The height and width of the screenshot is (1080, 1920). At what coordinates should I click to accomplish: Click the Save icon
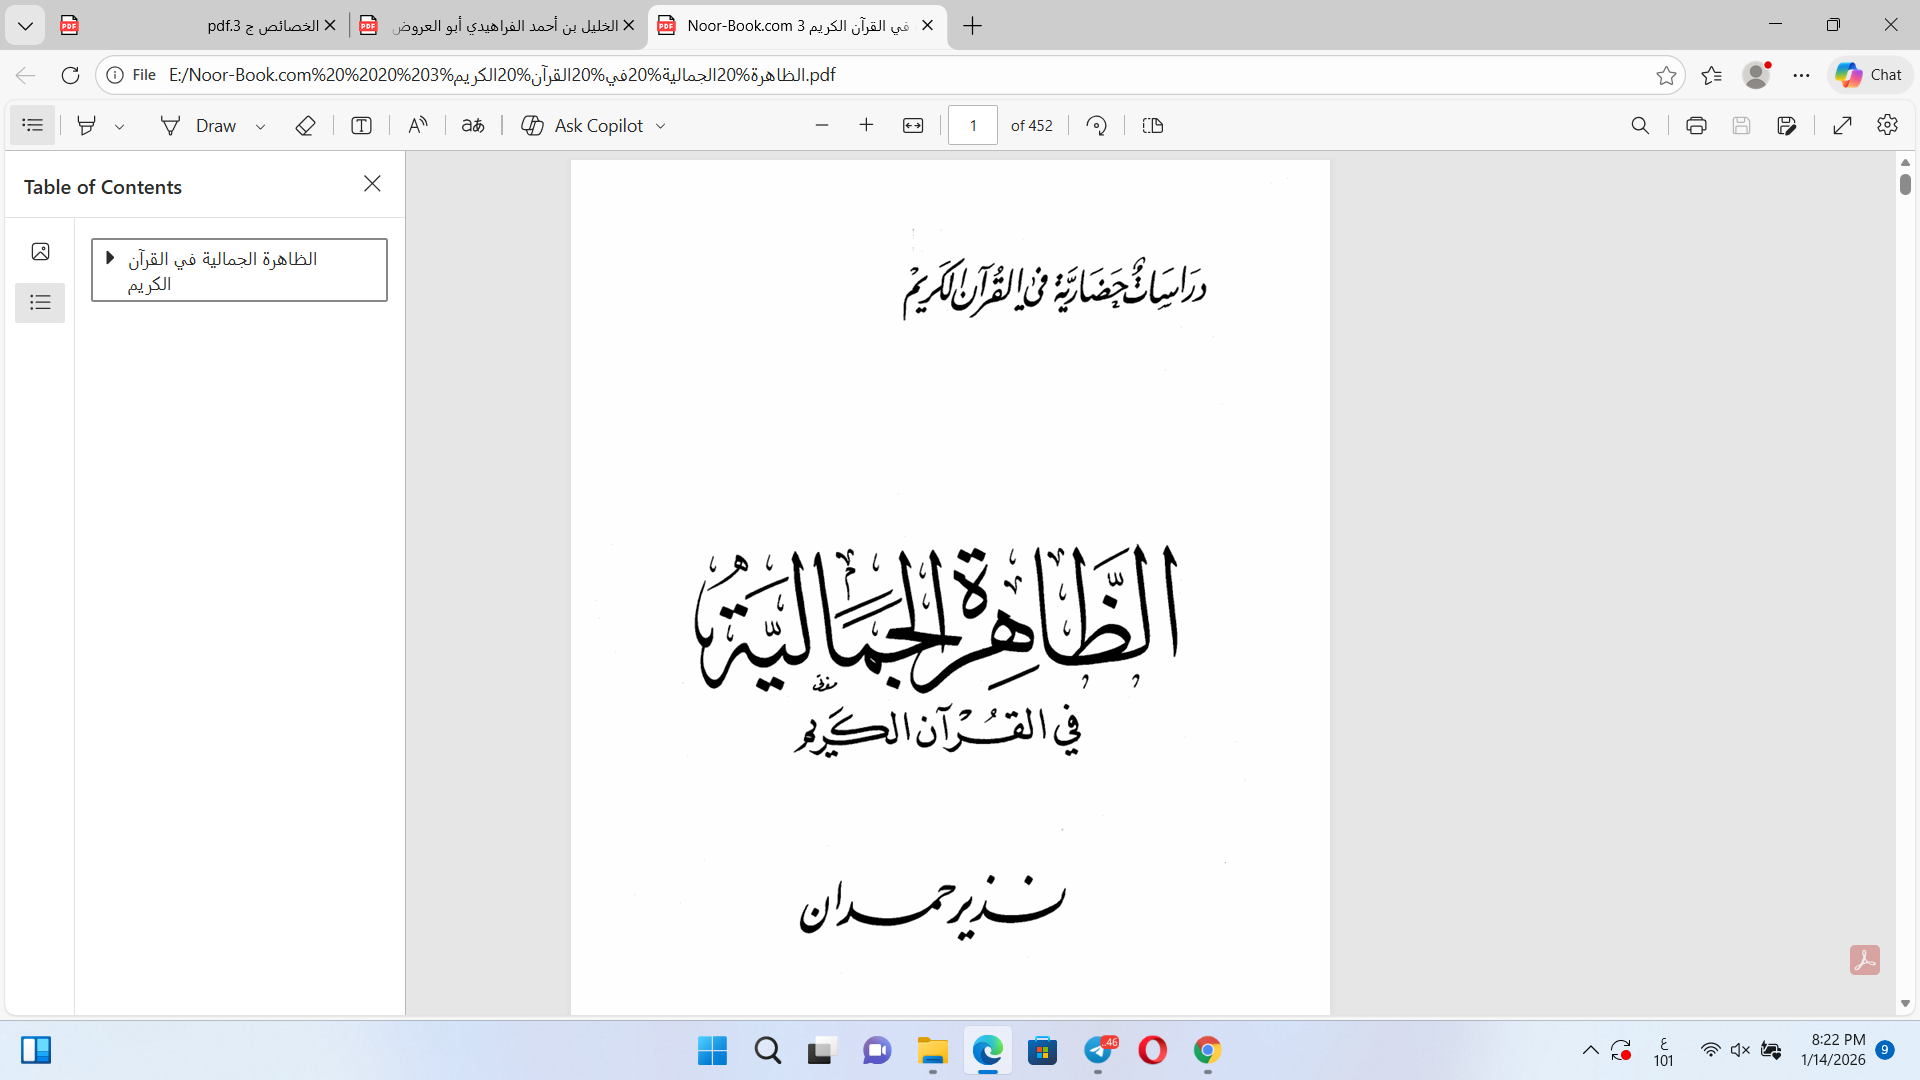(1741, 125)
